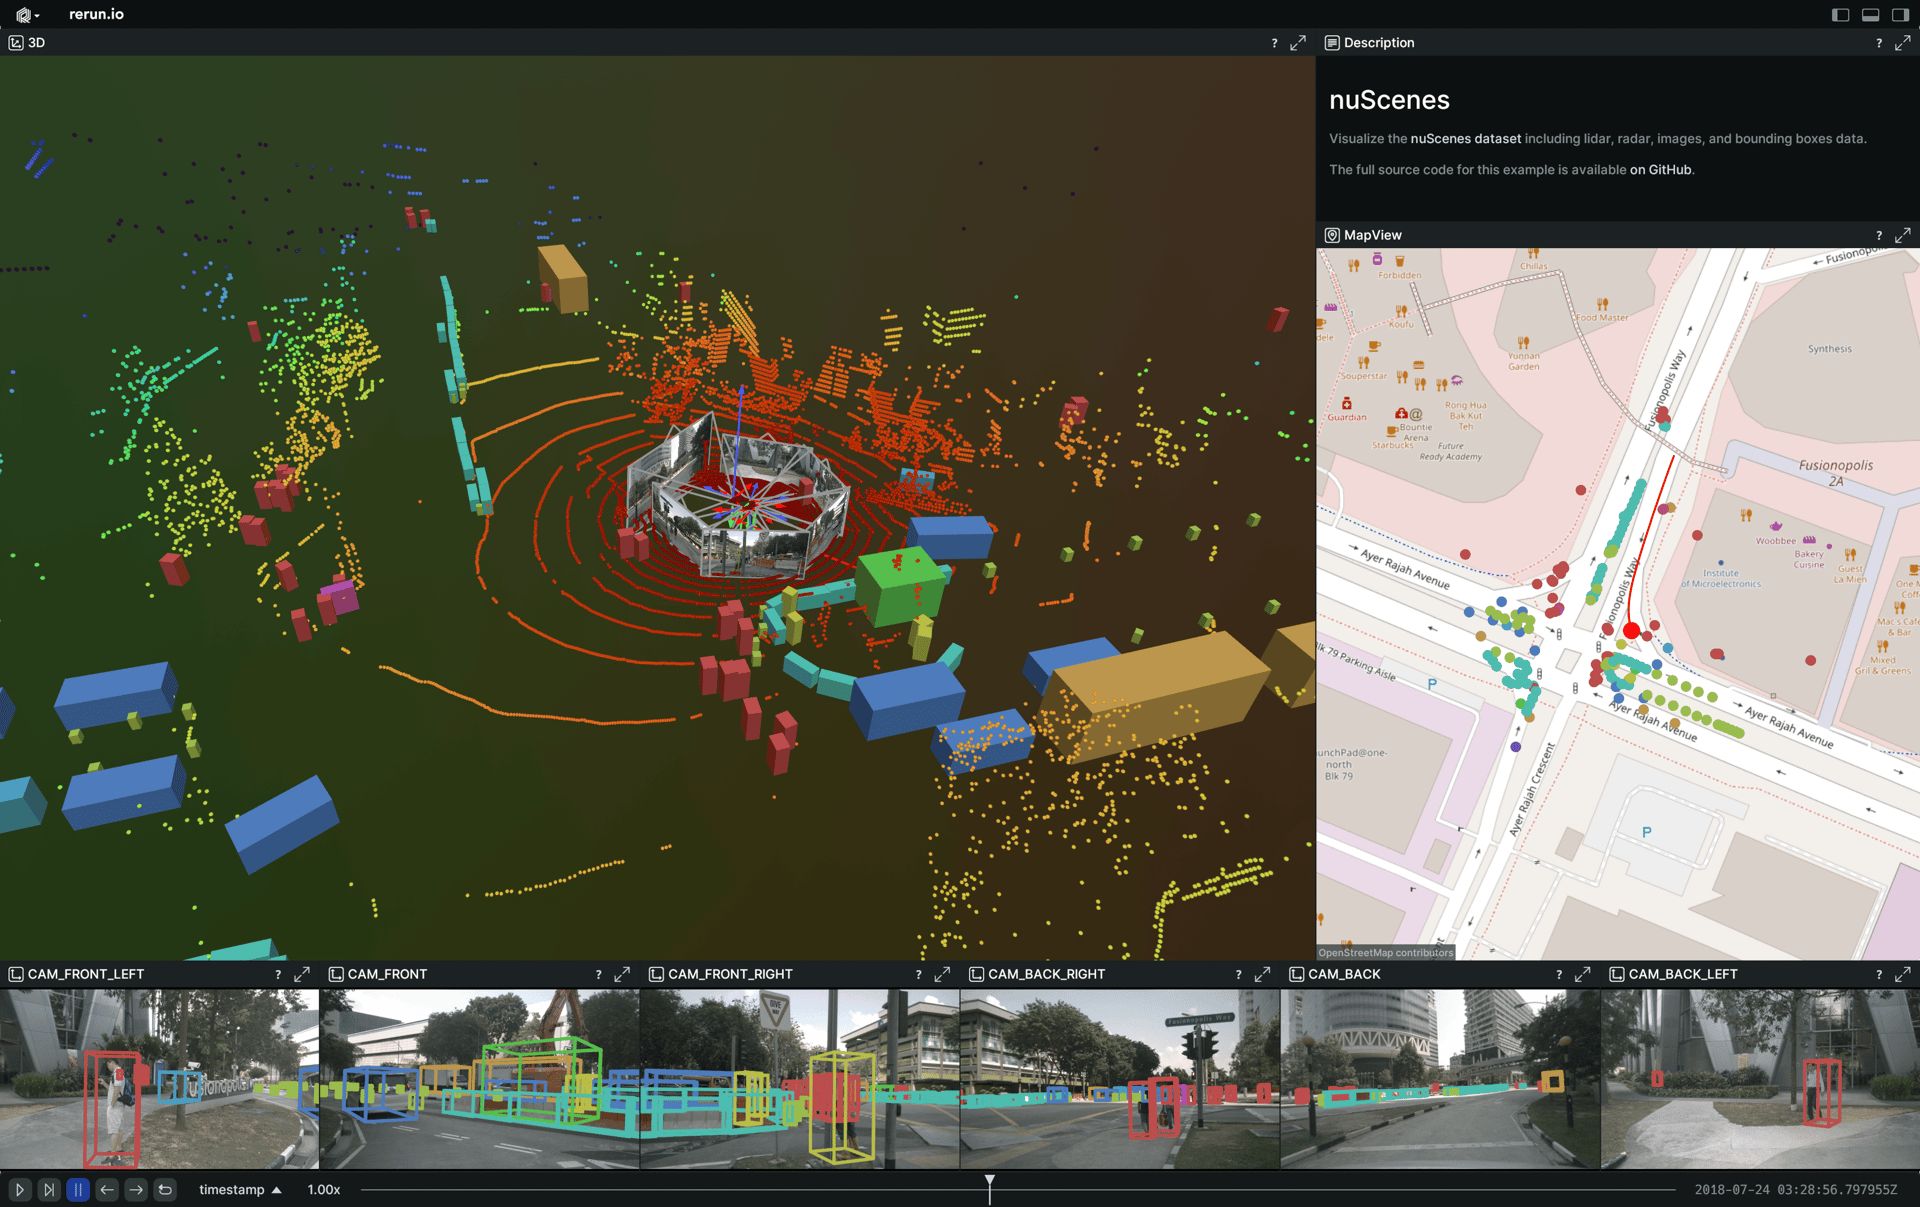Click the 1.00x playback speed field

pos(324,1190)
